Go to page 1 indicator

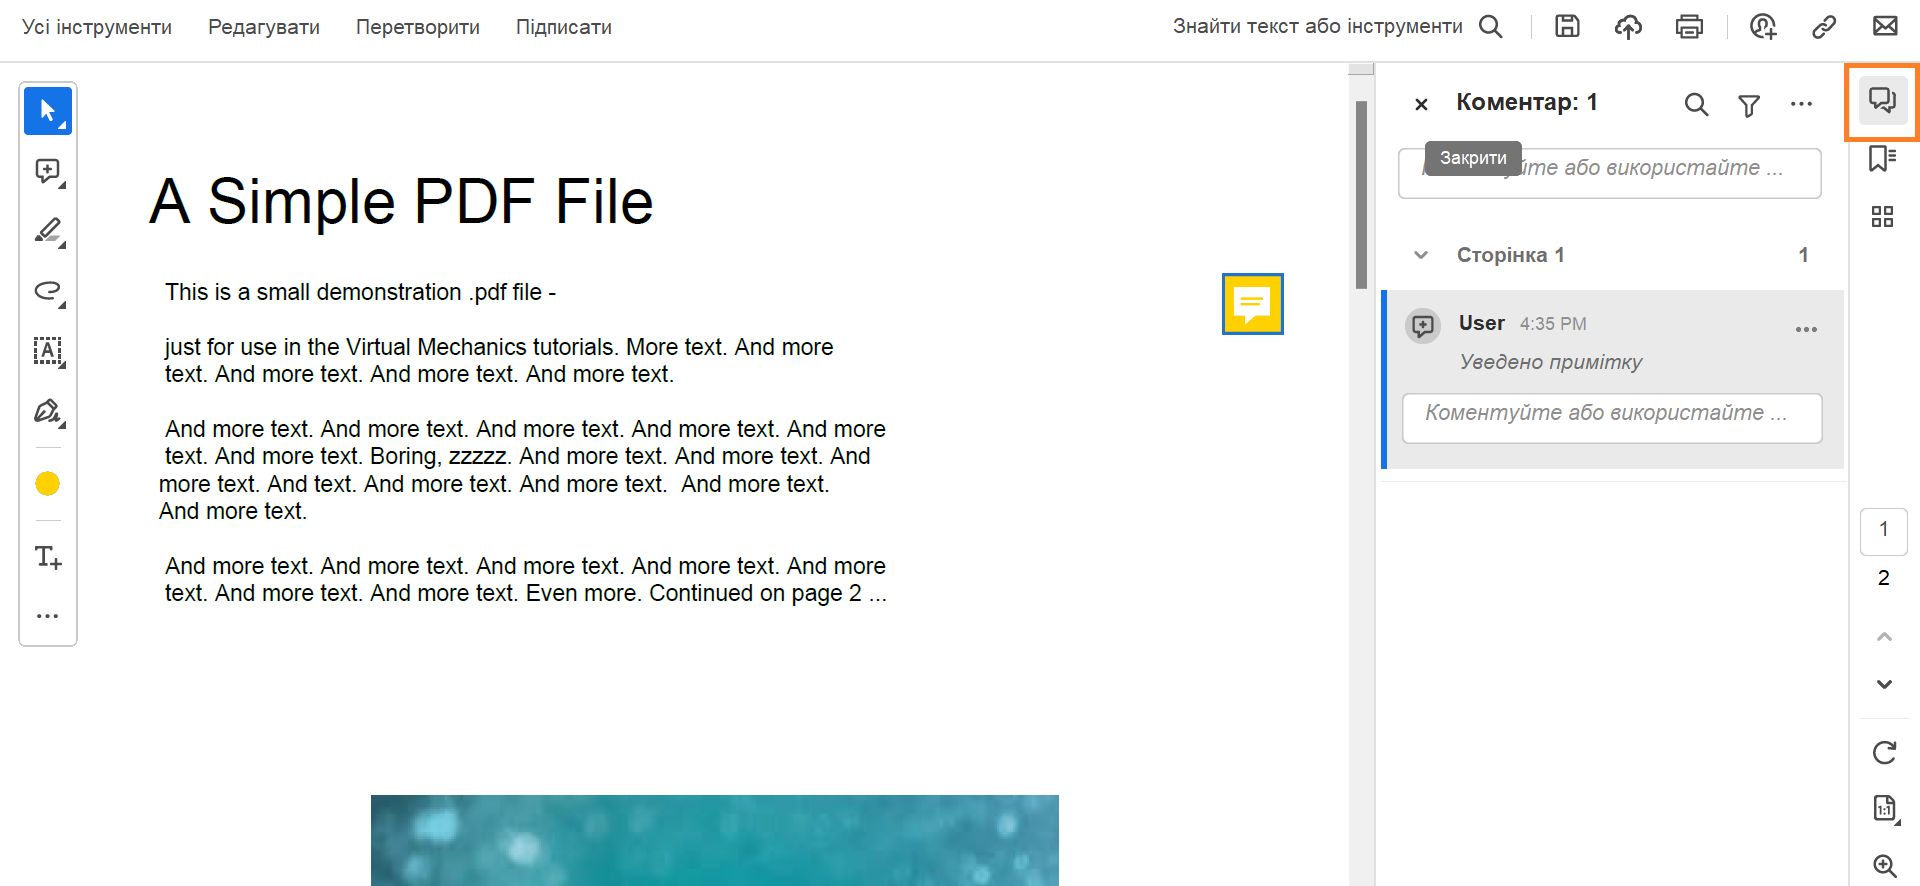coord(1884,531)
